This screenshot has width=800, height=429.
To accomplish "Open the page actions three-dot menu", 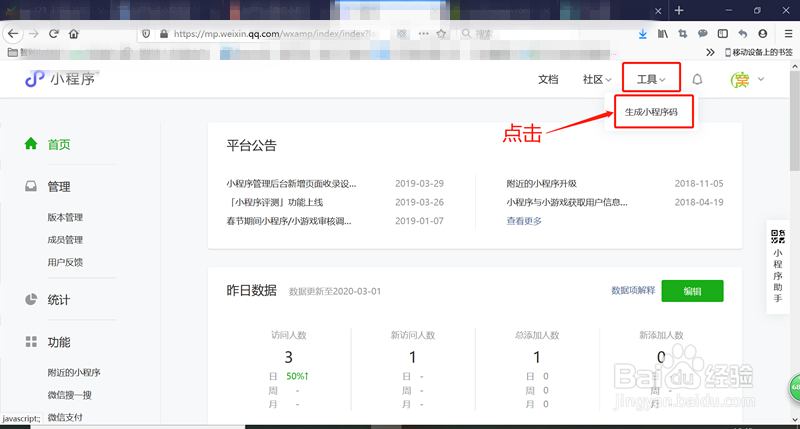I will pyautogui.click(x=423, y=34).
